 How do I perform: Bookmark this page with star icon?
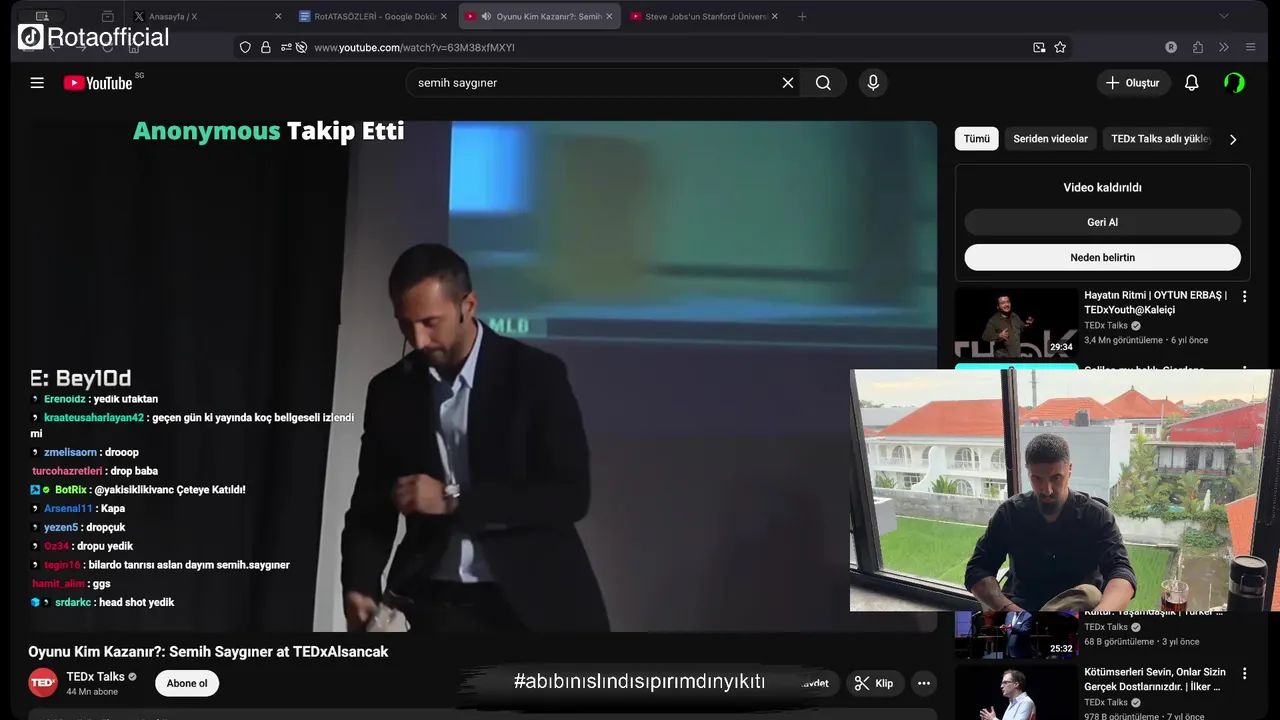coord(1060,47)
